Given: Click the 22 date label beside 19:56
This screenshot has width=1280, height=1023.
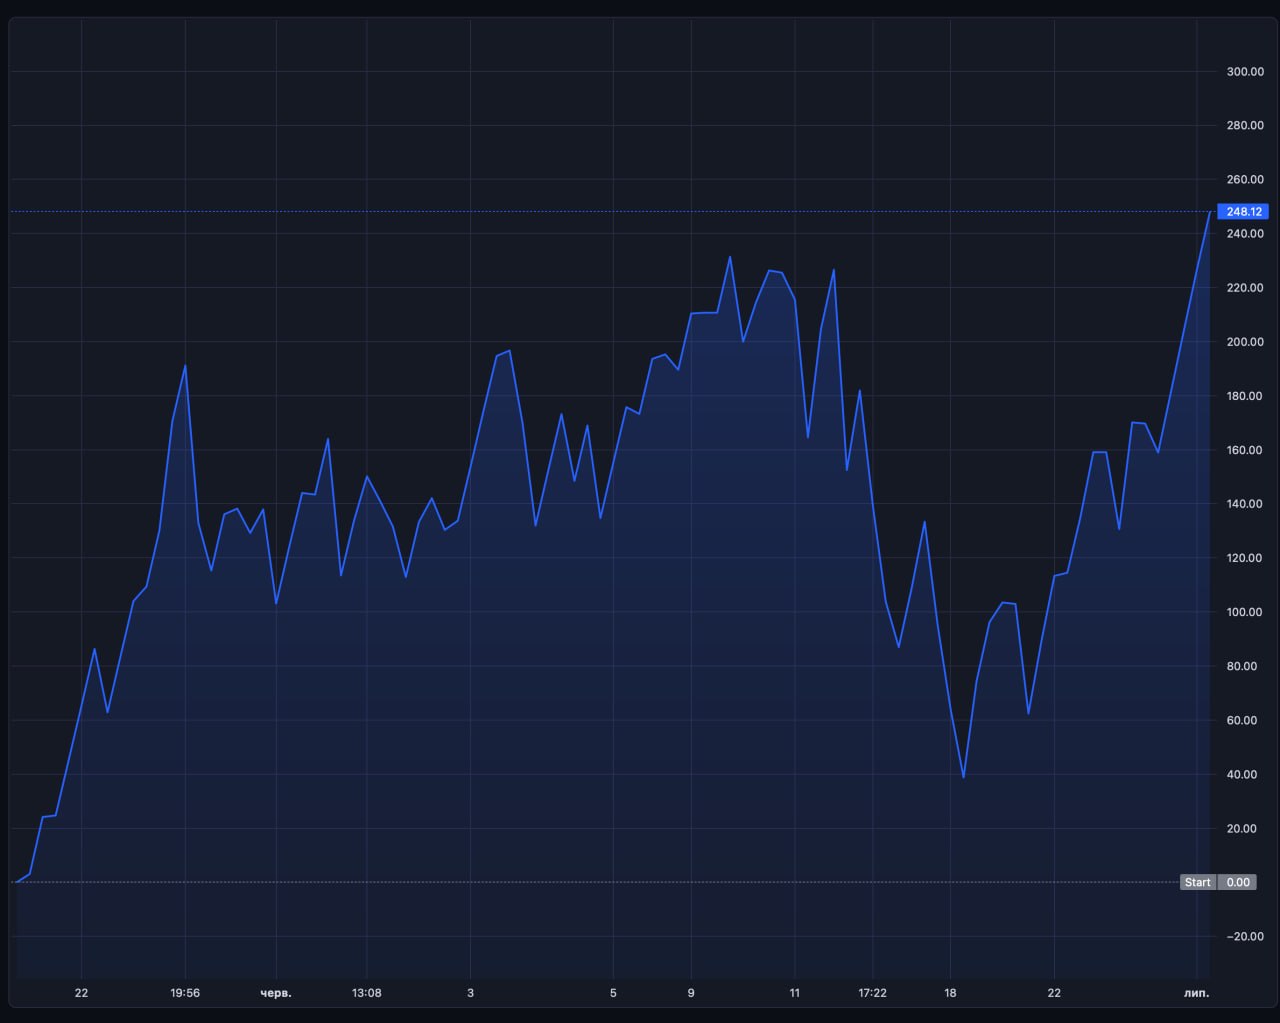Looking at the screenshot, I should pos(81,993).
